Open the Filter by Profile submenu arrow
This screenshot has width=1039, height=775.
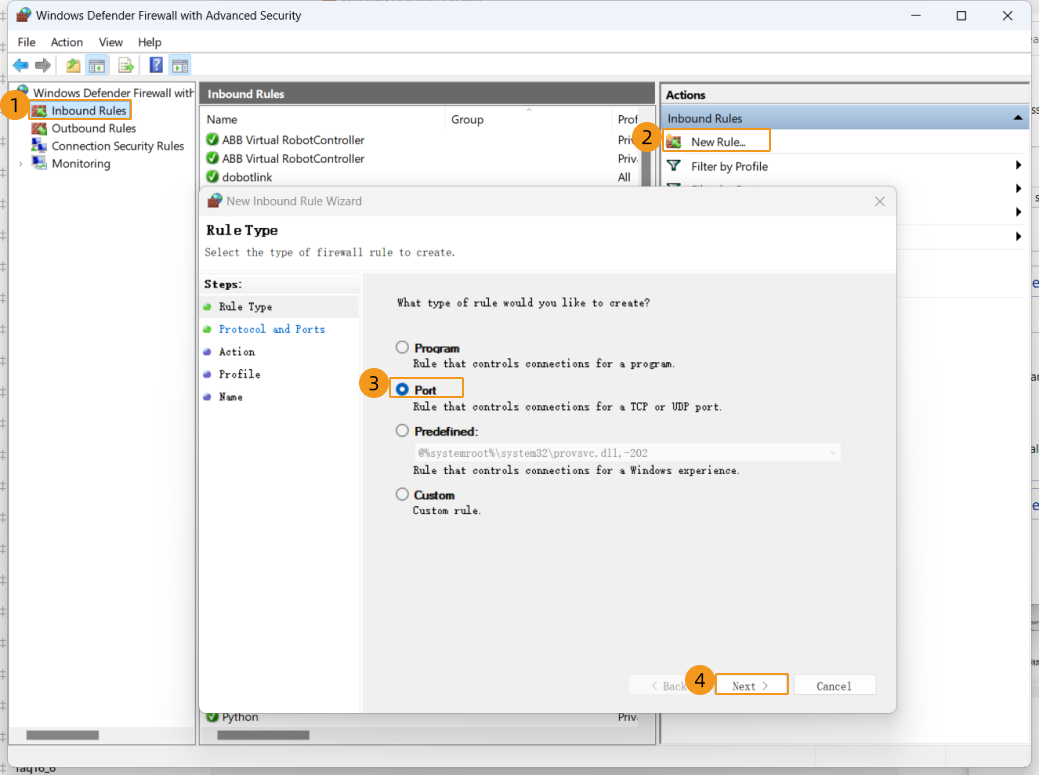(1018, 166)
